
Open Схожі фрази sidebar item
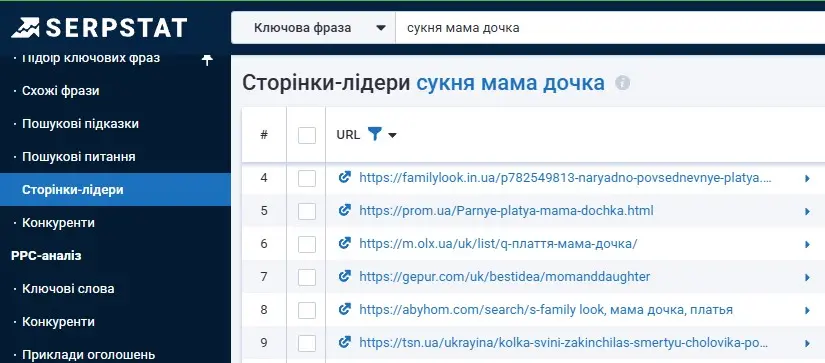(x=61, y=91)
